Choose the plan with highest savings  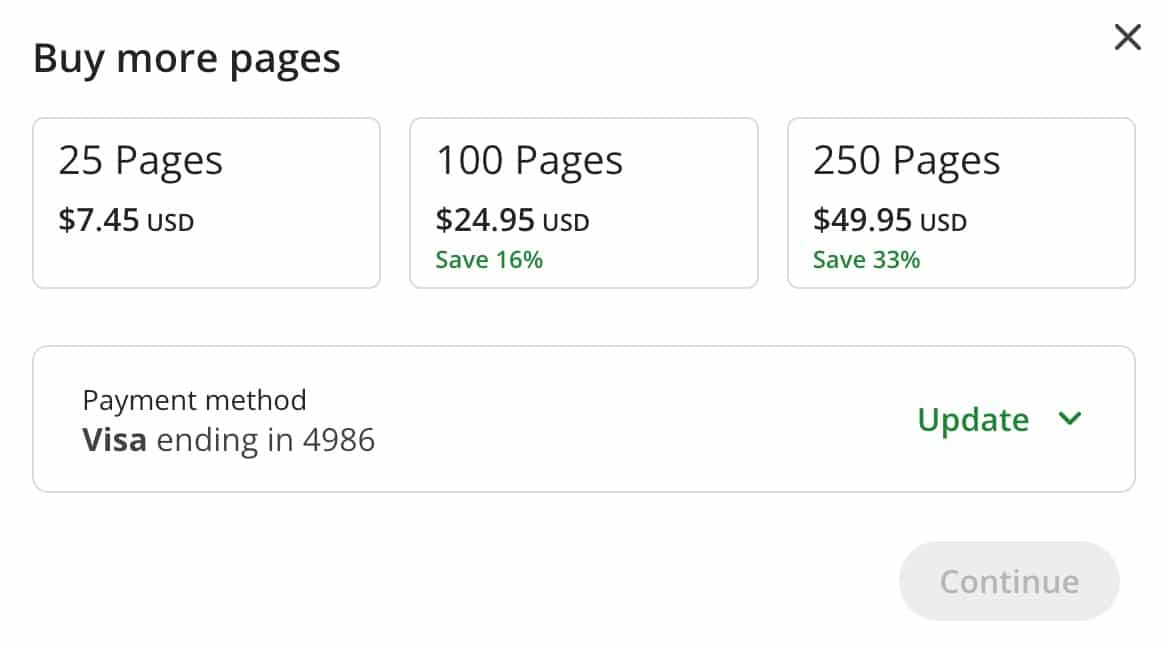click(x=961, y=201)
